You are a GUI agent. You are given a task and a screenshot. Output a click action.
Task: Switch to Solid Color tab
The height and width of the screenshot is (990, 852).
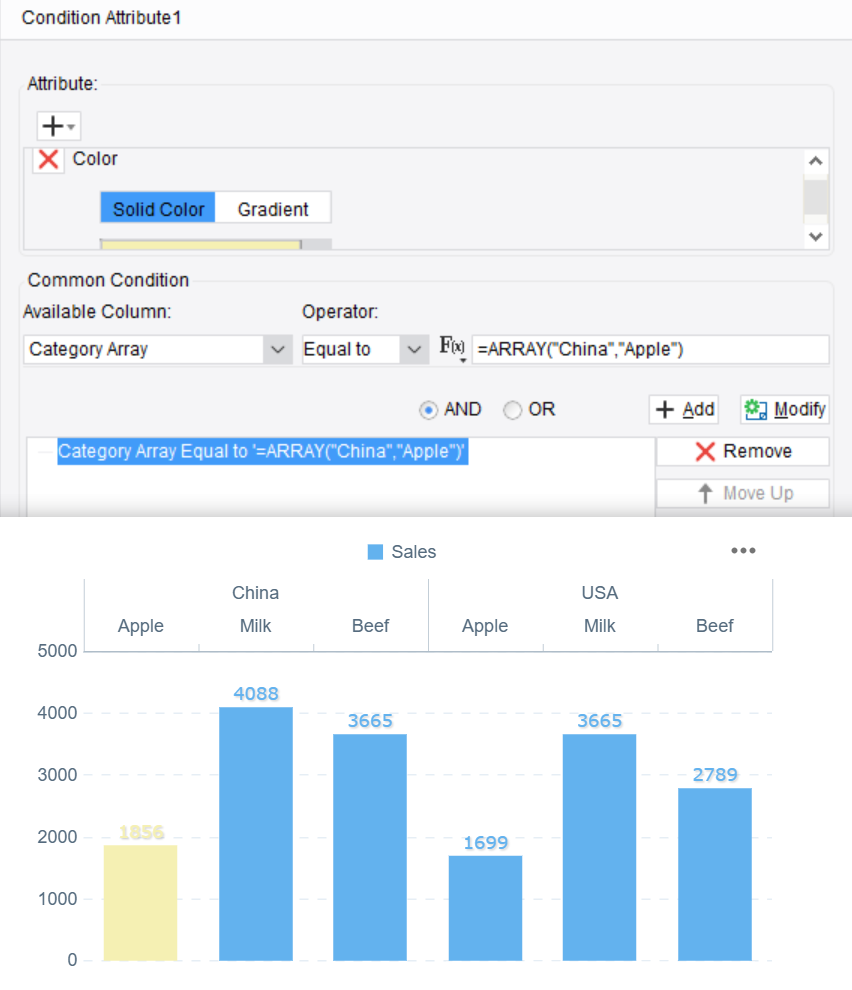coord(158,208)
